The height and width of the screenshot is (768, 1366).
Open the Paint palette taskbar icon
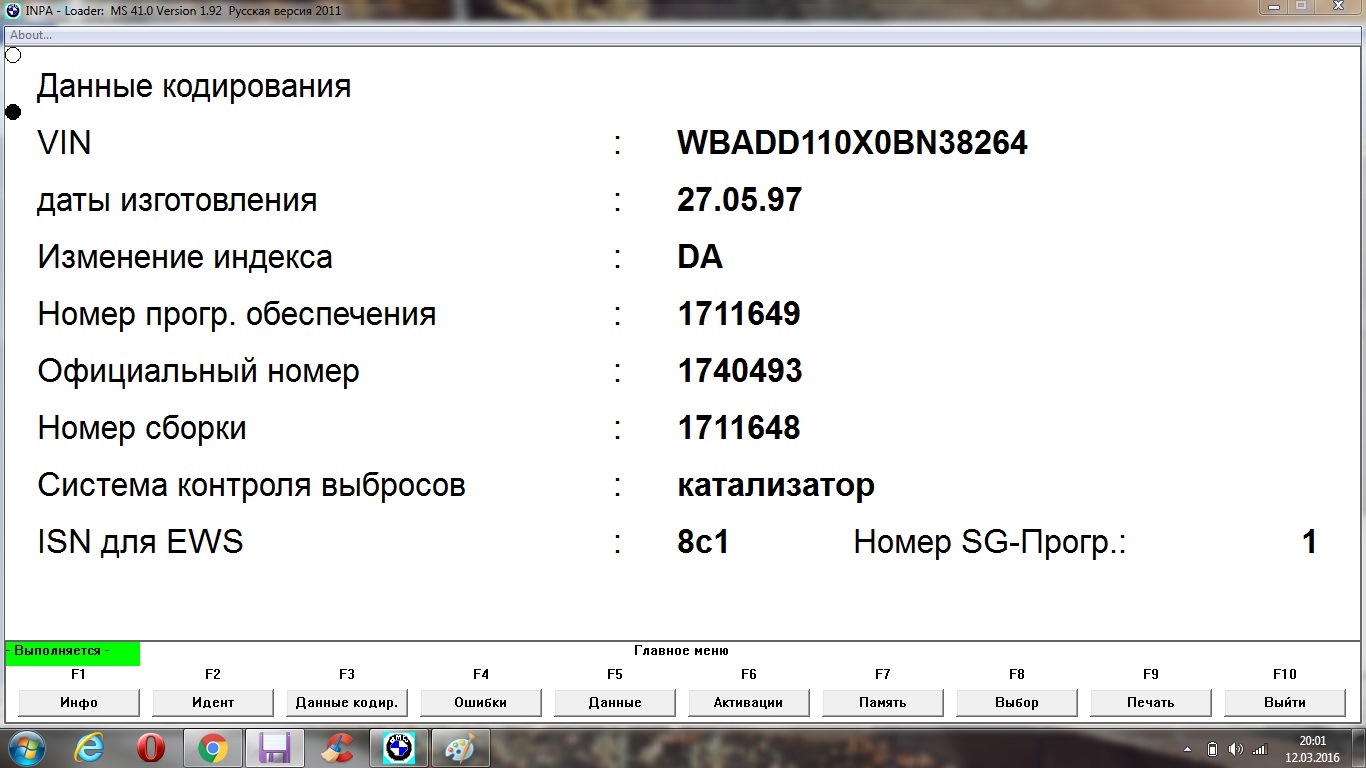pyautogui.click(x=460, y=748)
